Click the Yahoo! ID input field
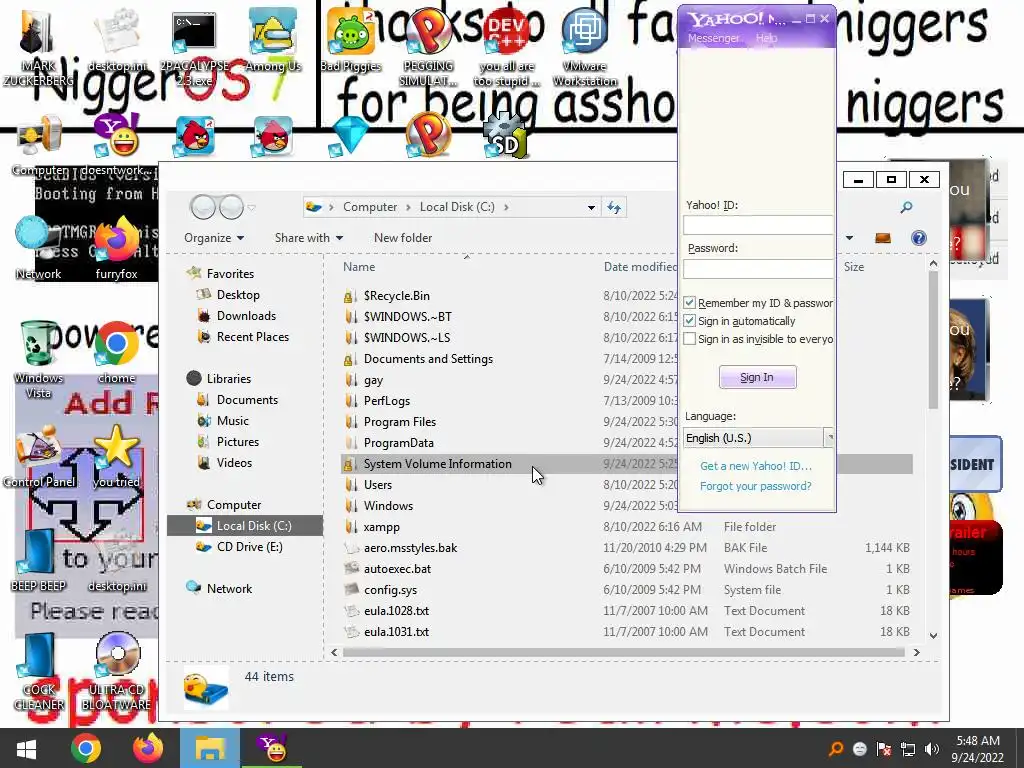The width and height of the screenshot is (1024, 768). 758,225
